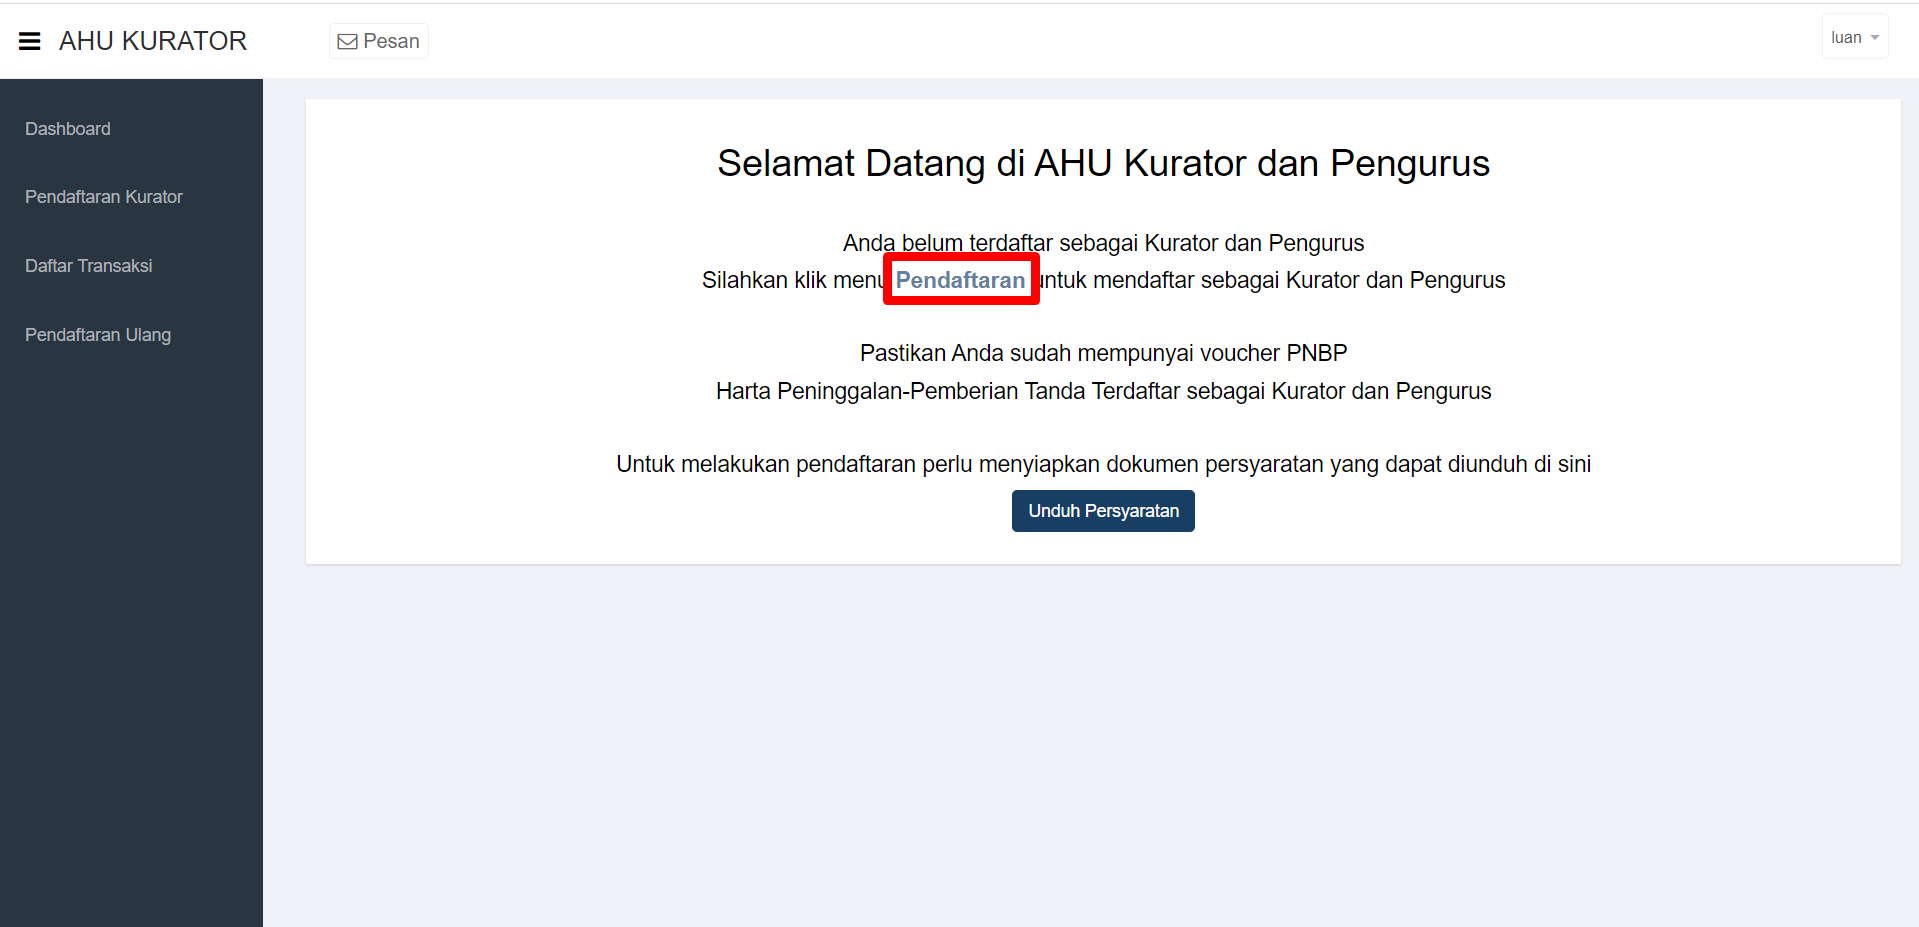Click the voucher PNBP reminder line

click(1103, 353)
